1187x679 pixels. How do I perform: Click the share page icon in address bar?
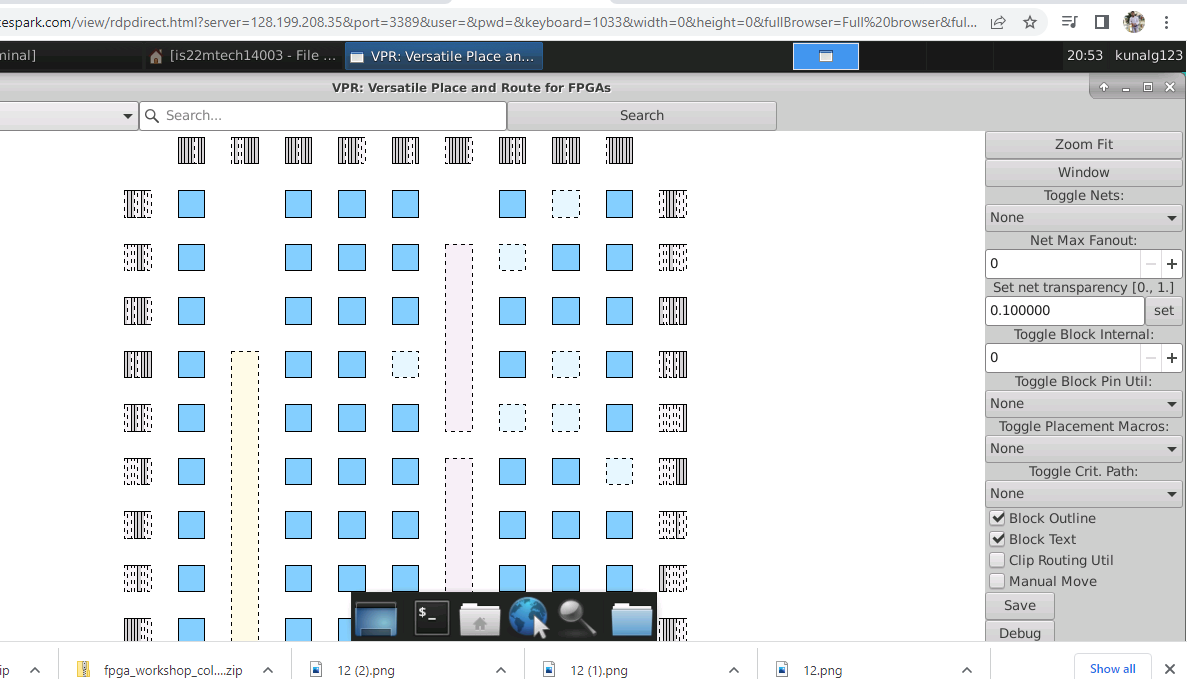pos(998,22)
